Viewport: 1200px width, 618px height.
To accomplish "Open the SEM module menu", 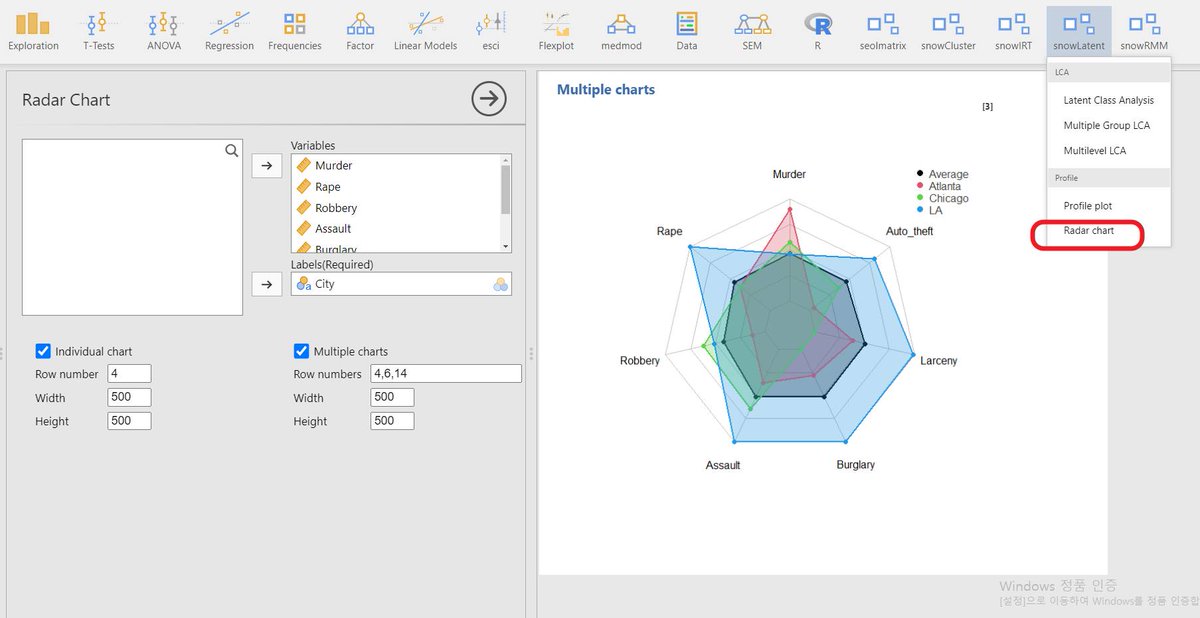I will 752,31.
